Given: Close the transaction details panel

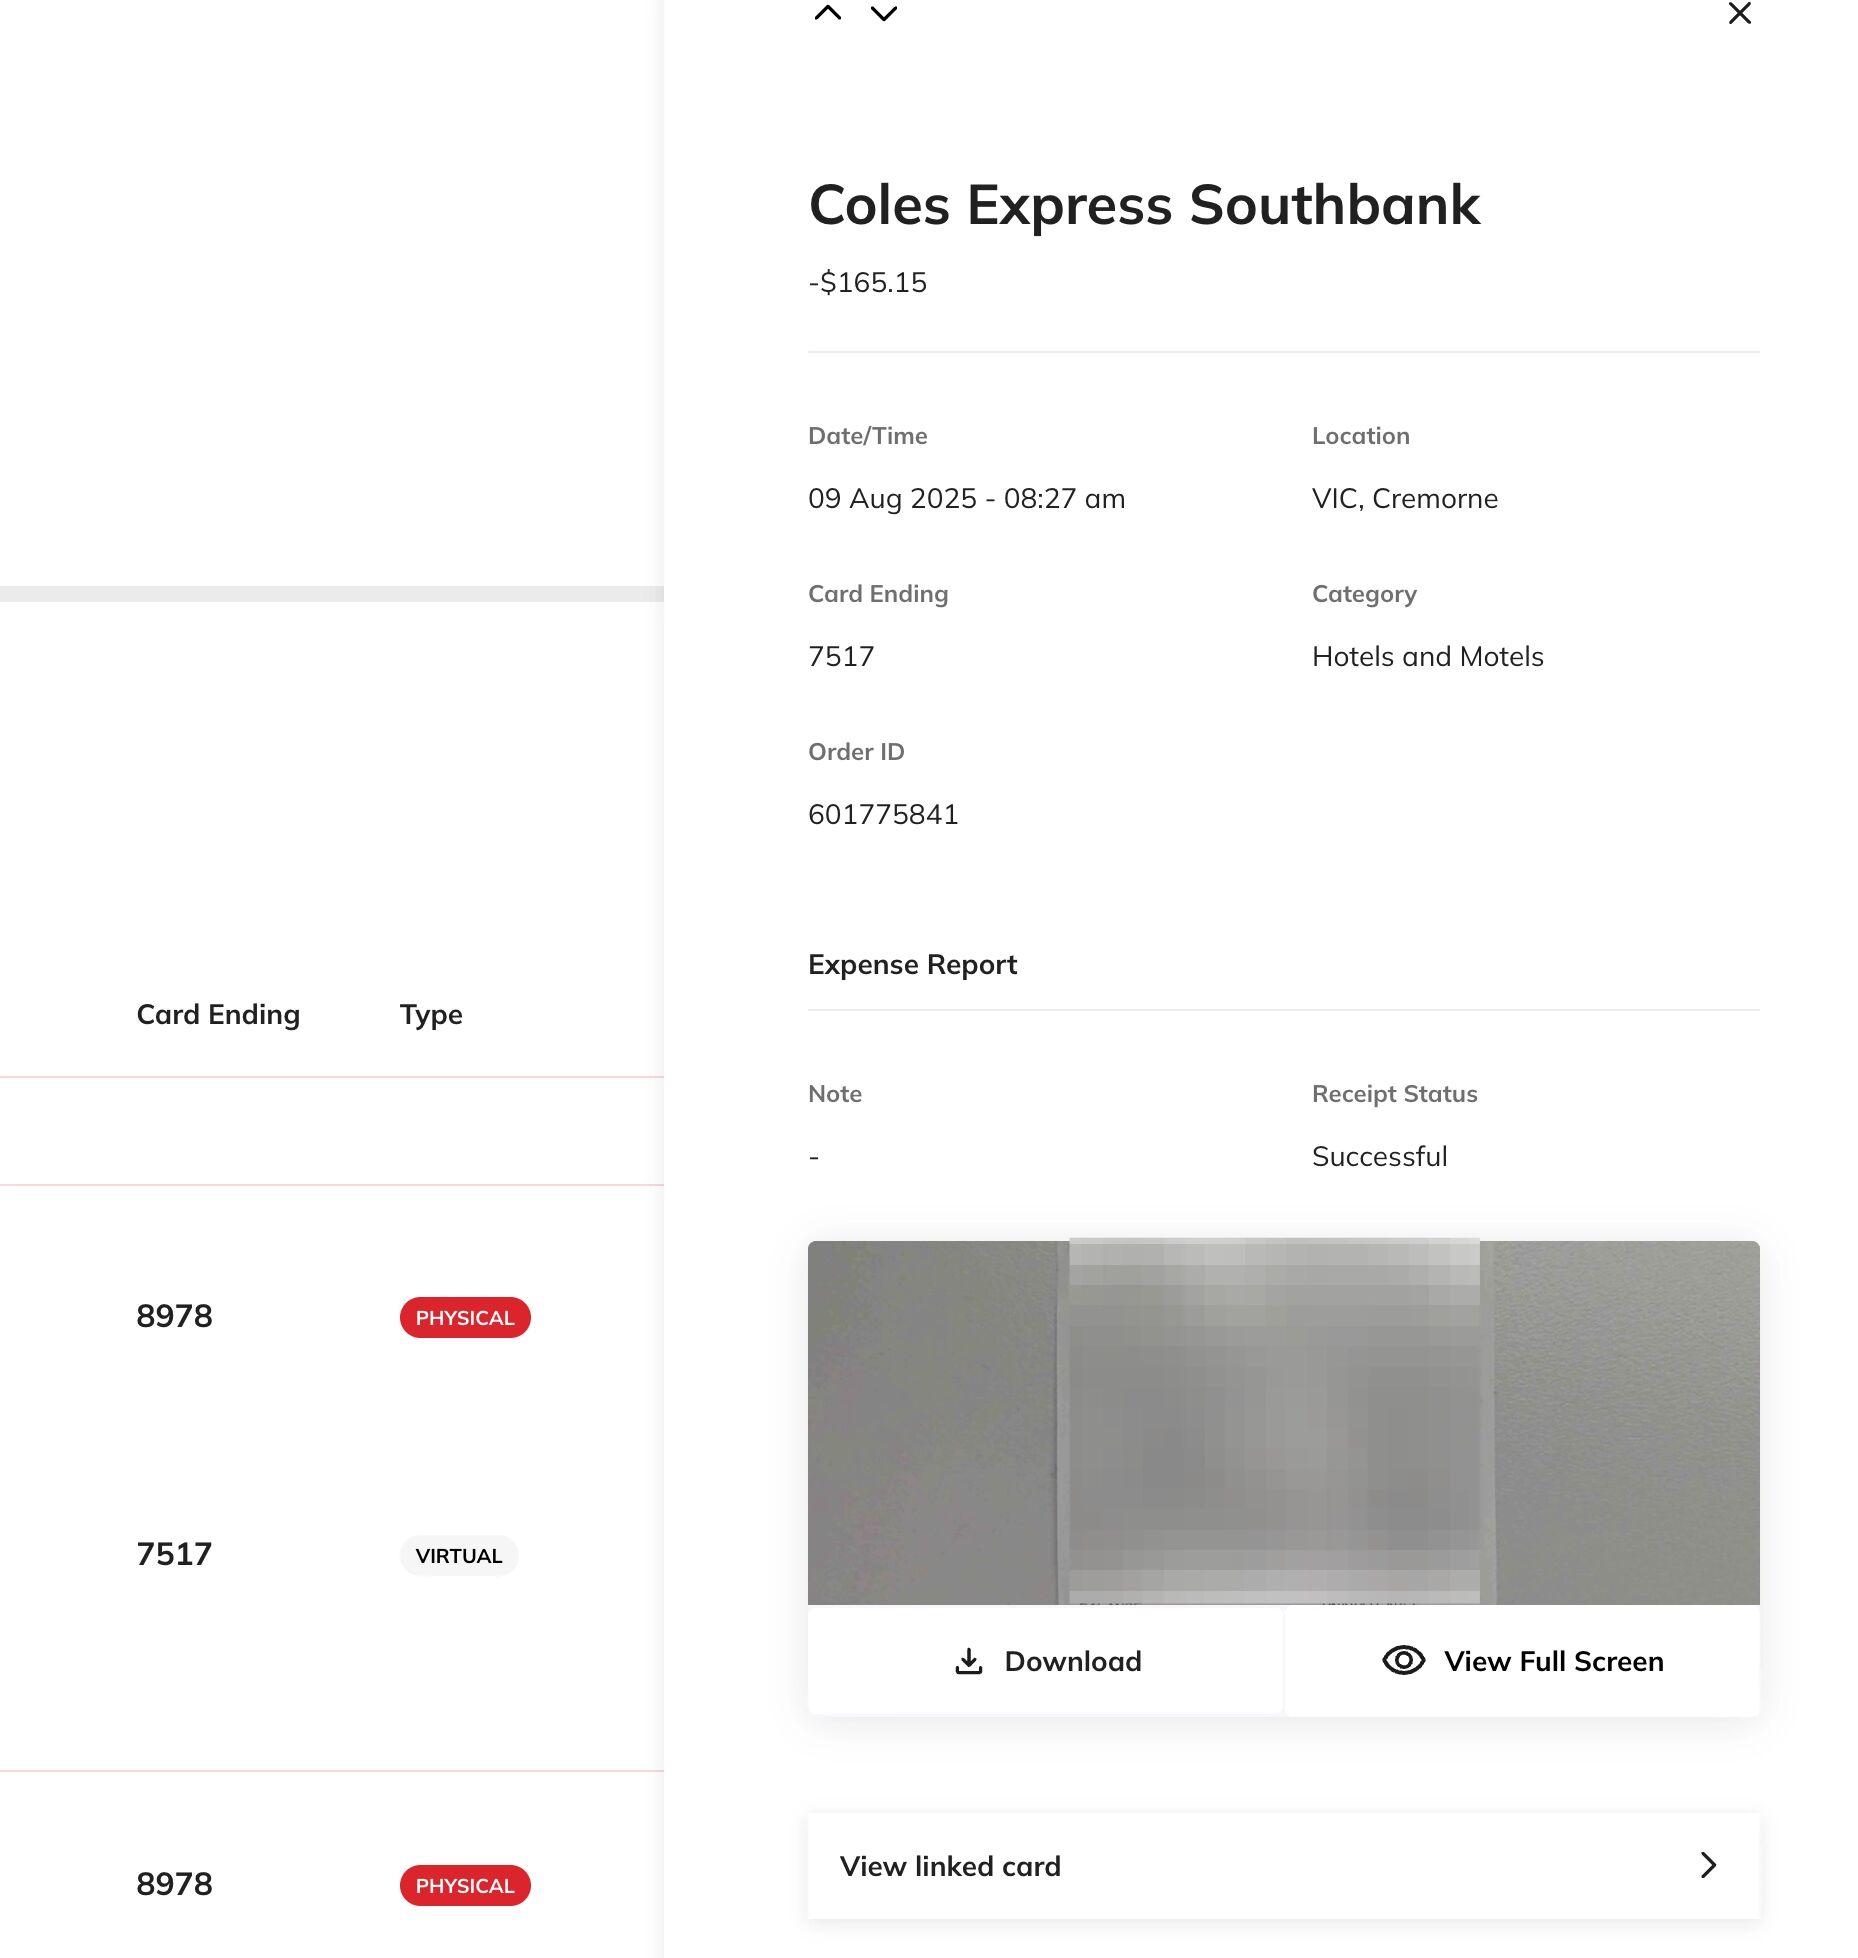Looking at the screenshot, I should [1739, 14].
